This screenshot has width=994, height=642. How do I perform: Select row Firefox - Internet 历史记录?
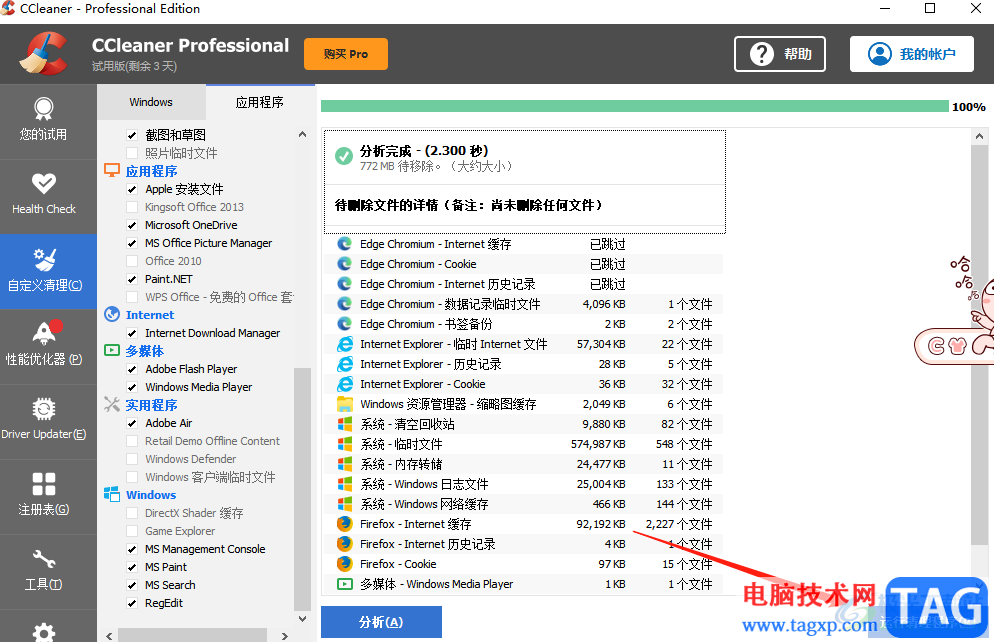(x=524, y=544)
